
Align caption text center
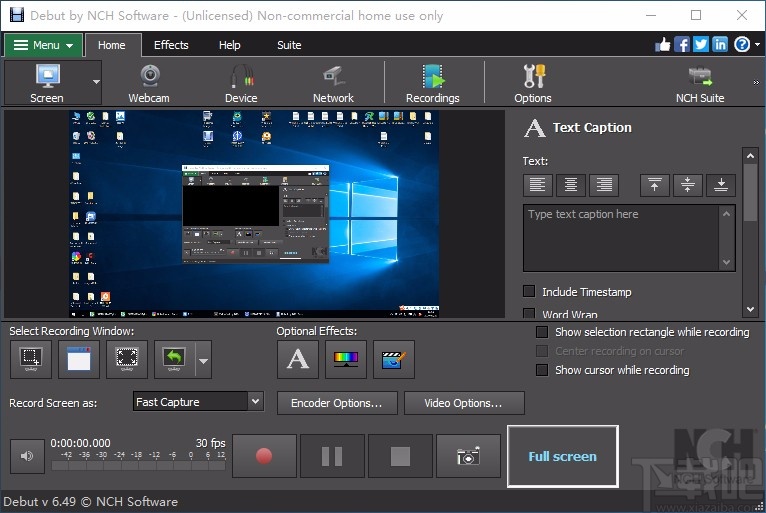[571, 185]
